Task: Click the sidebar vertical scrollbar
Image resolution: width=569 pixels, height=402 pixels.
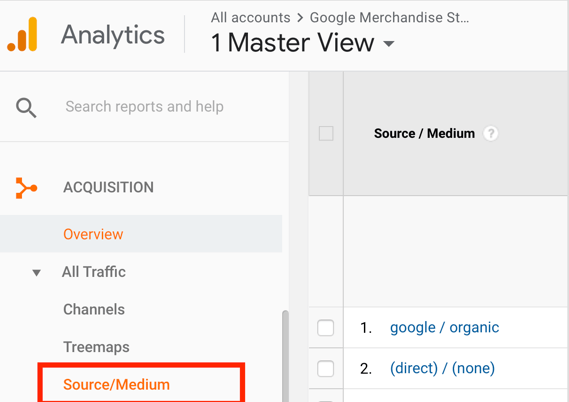Action: 285,356
